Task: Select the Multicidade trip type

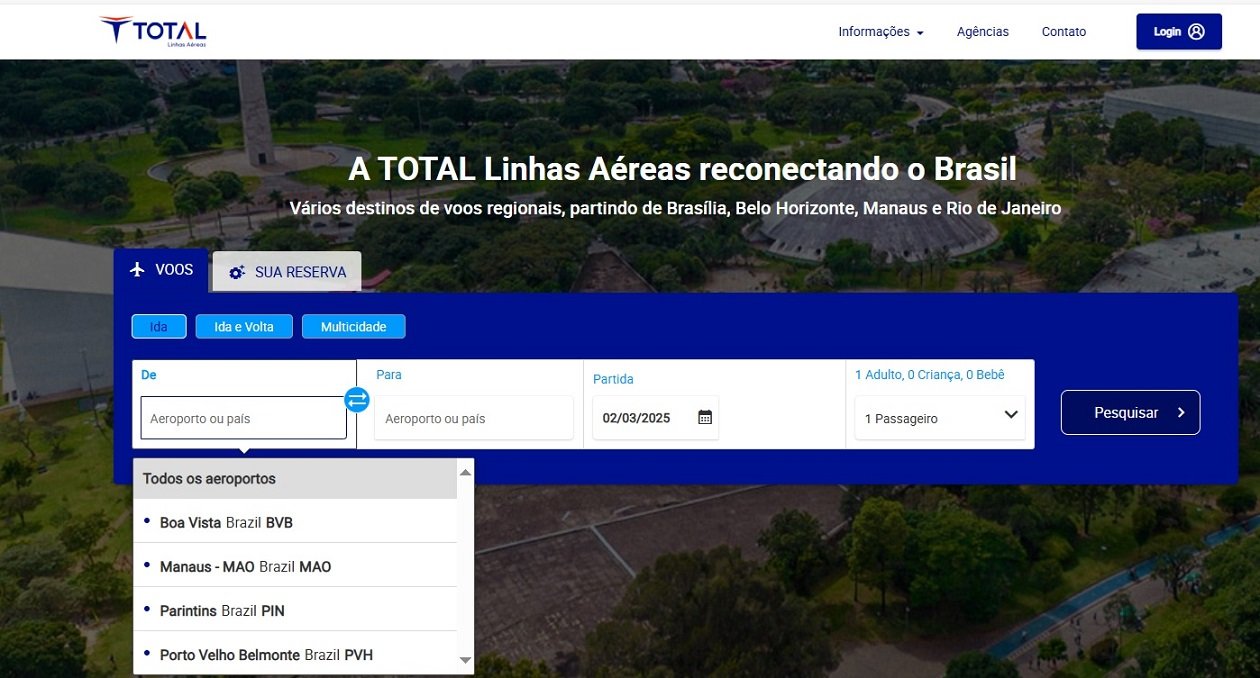Action: click(x=353, y=326)
